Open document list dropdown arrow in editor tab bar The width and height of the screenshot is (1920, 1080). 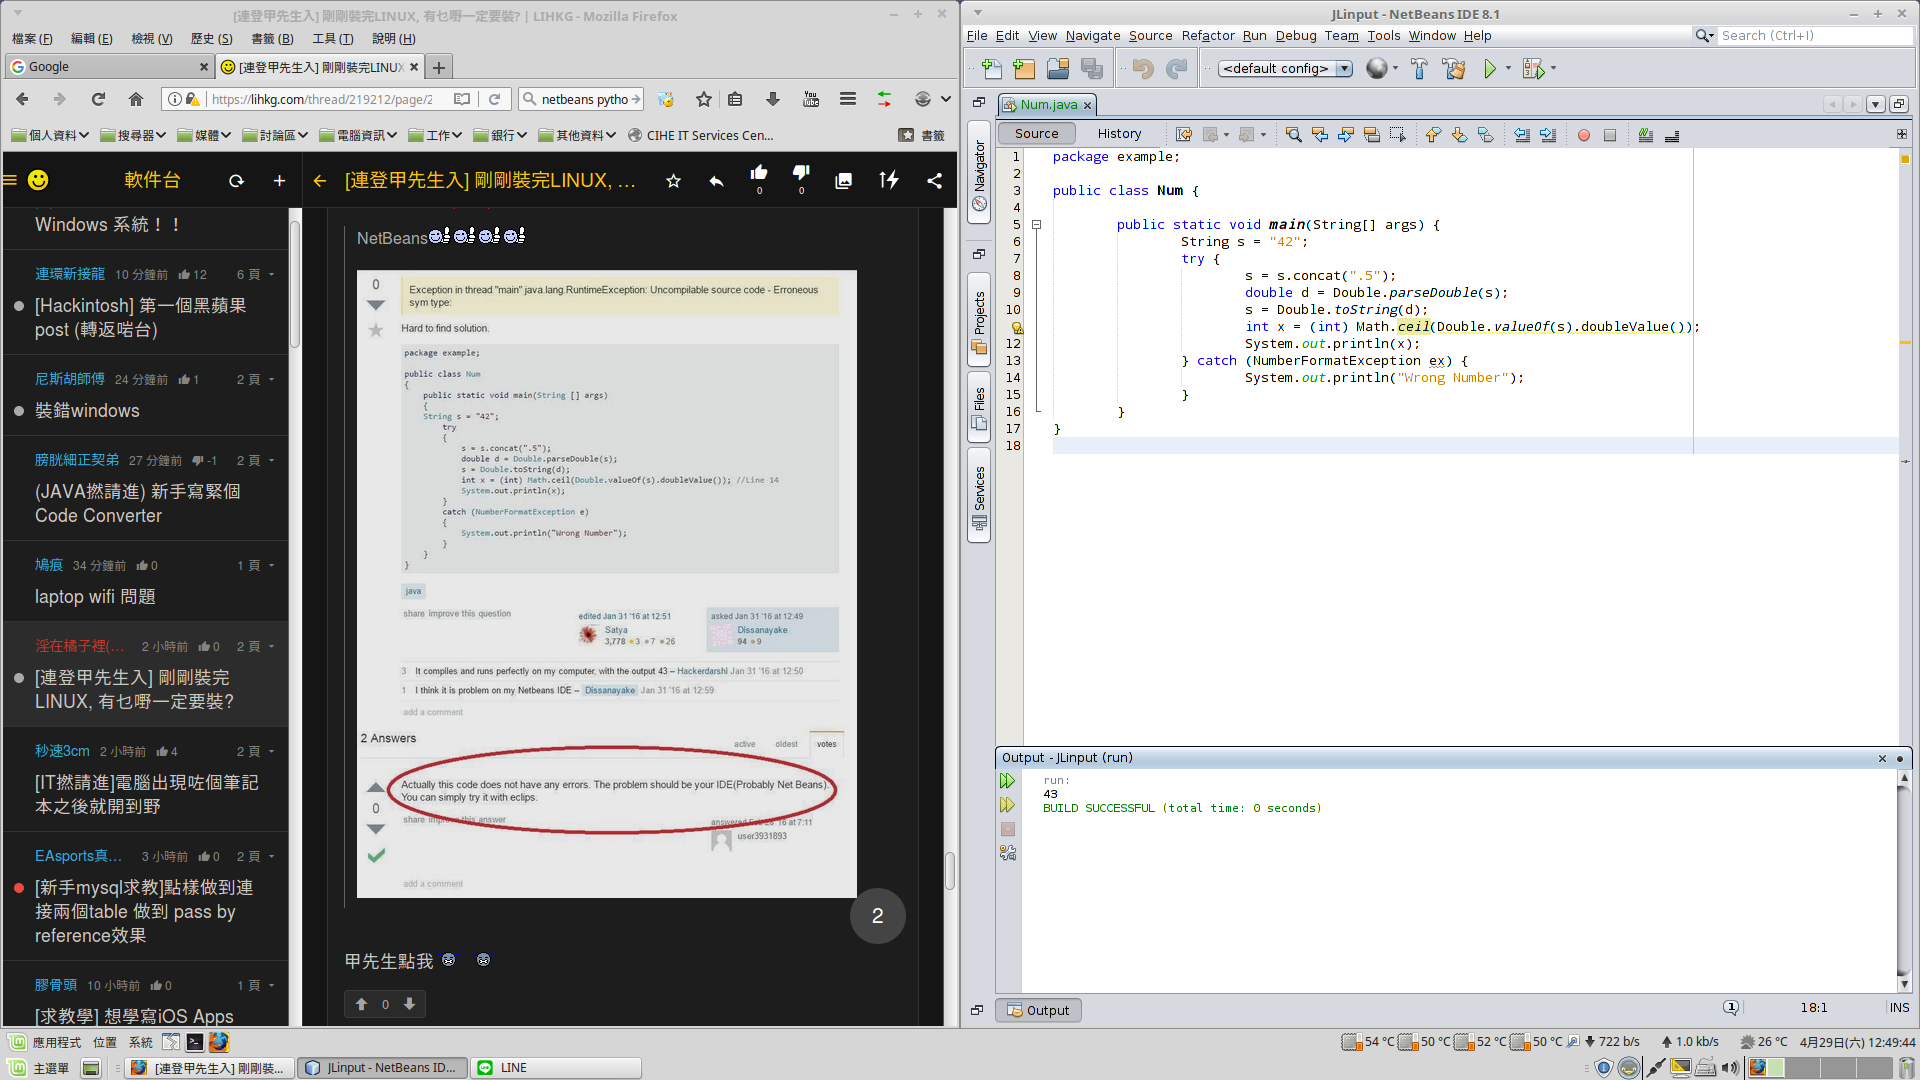[1876, 104]
